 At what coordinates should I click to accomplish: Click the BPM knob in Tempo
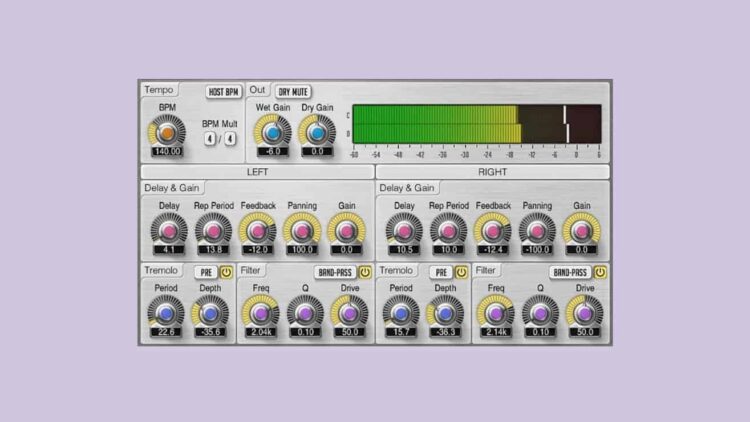point(167,133)
